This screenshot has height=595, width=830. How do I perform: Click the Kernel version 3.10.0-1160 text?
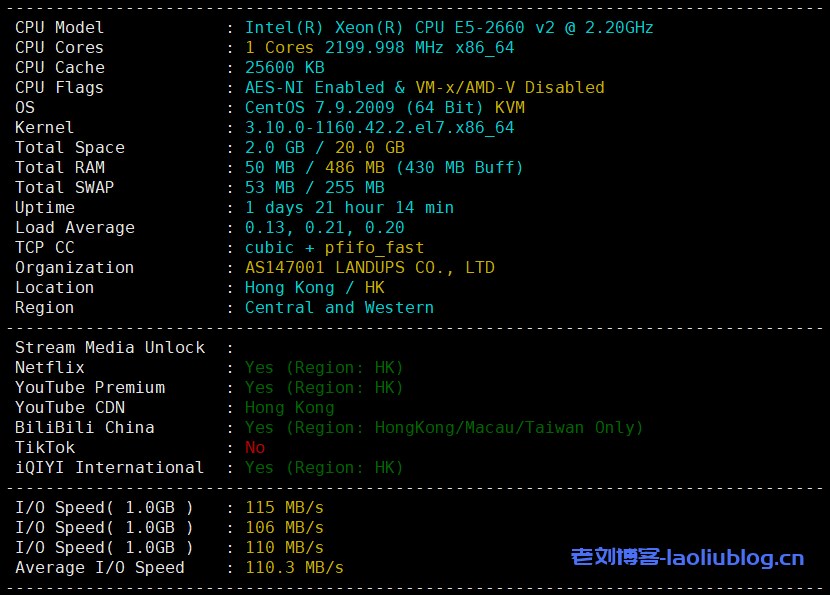click(379, 128)
